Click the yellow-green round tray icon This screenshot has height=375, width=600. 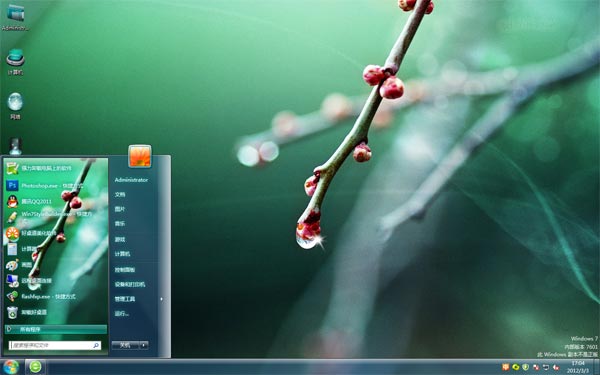pos(516,367)
